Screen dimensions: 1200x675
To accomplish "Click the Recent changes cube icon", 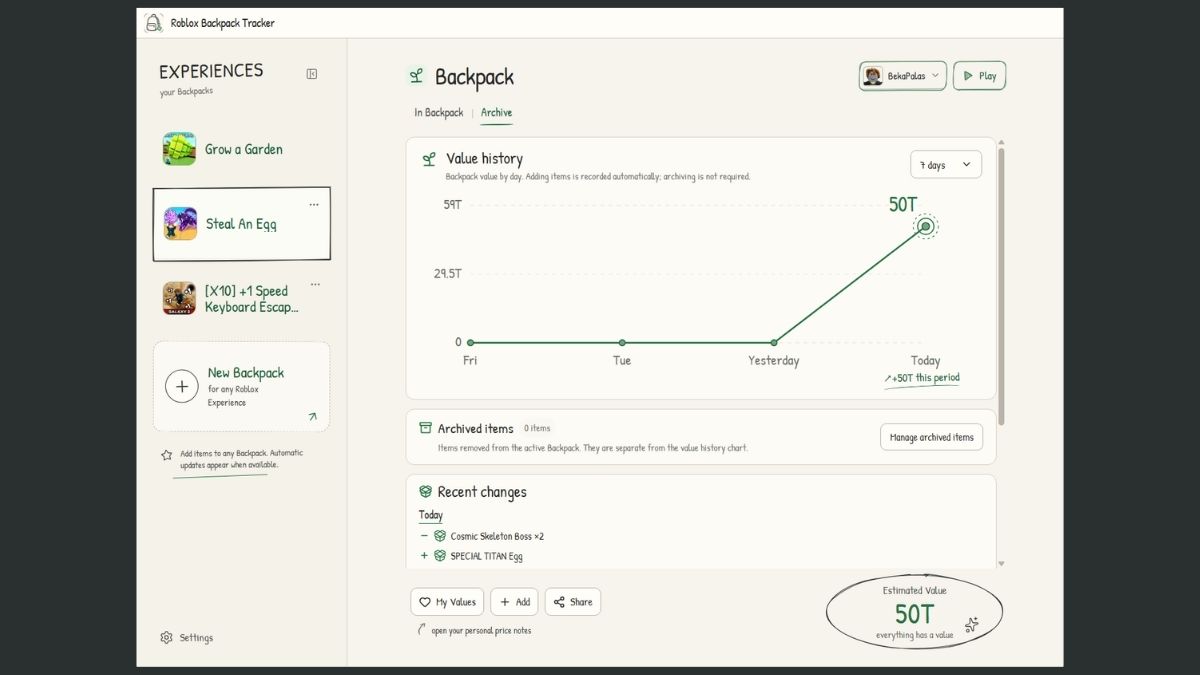I will (x=426, y=492).
